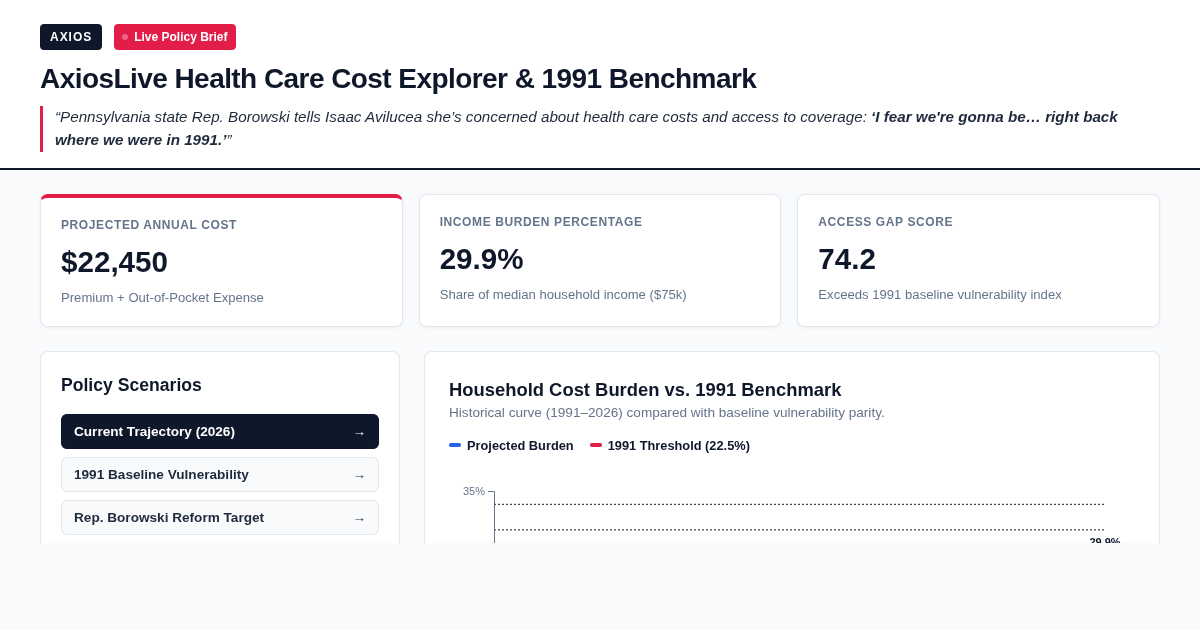Viewport: 1200px width, 630px height.
Task: Open the Access Gap Score card
Action: click(x=978, y=261)
